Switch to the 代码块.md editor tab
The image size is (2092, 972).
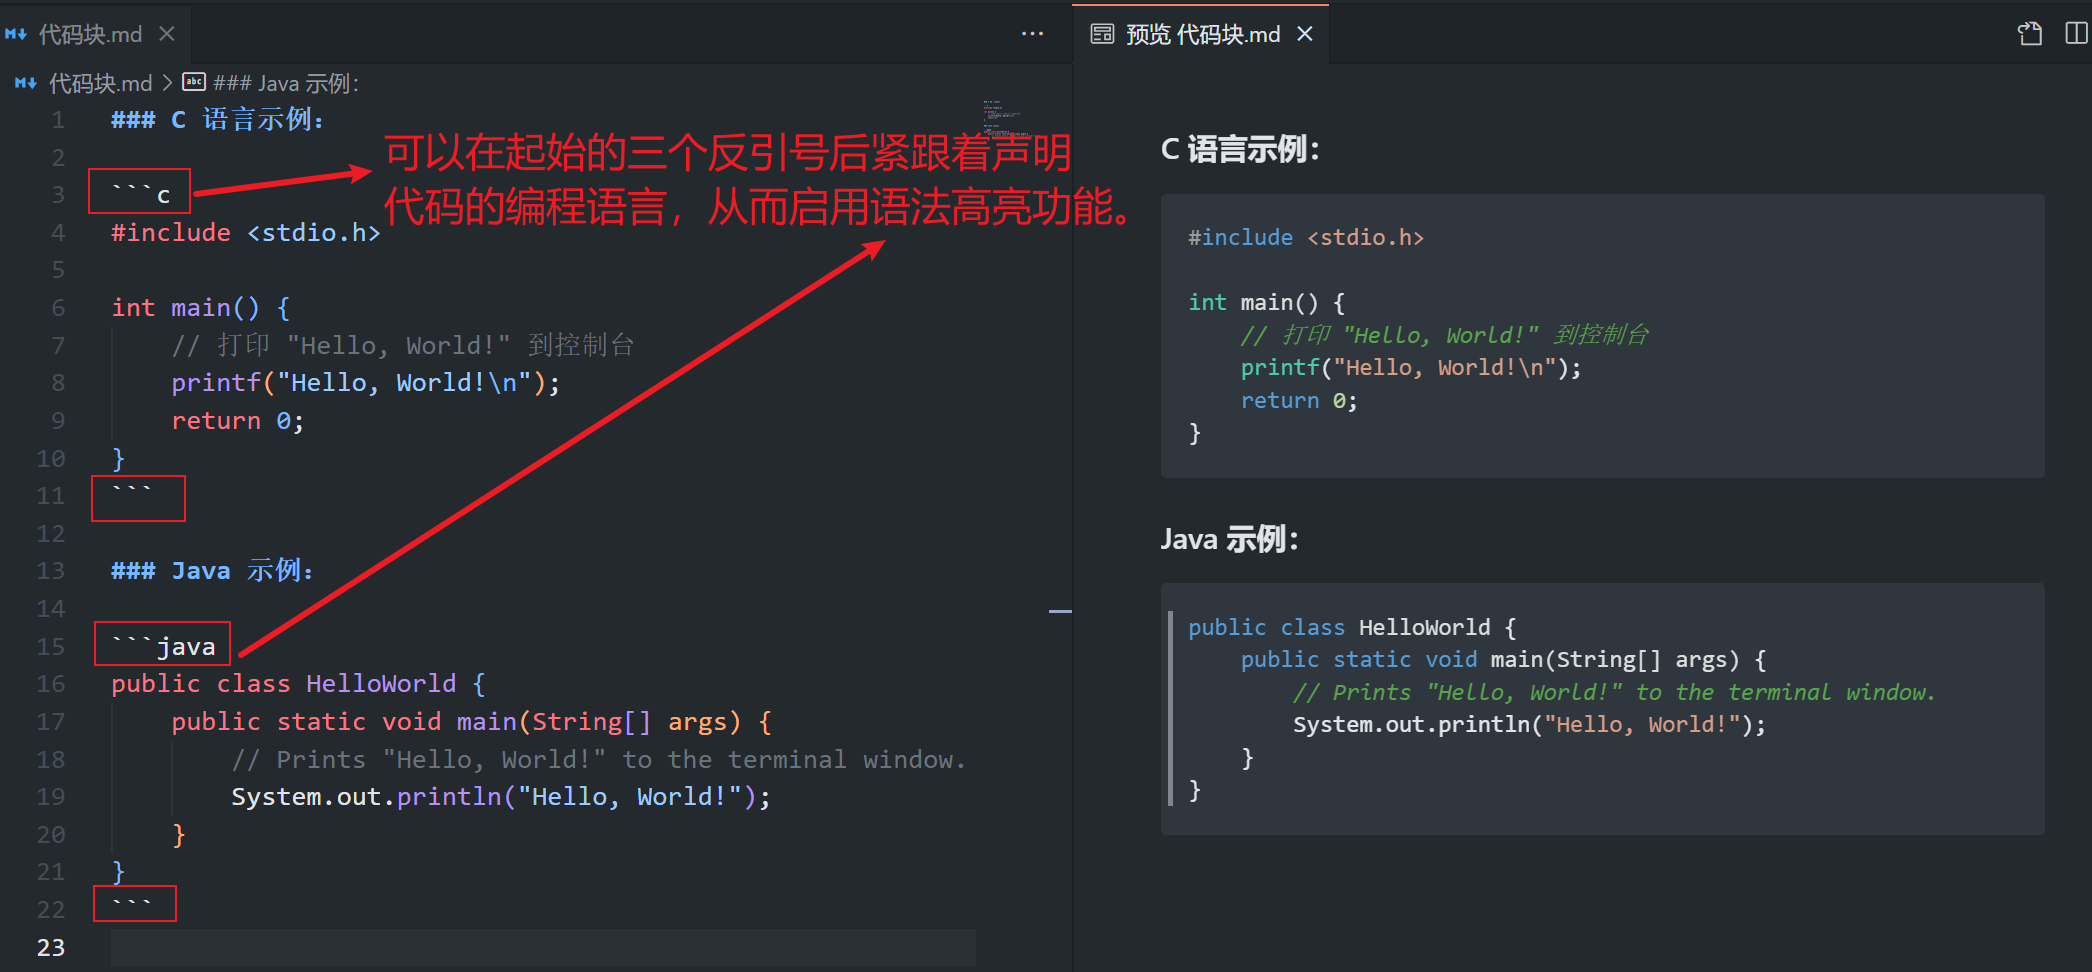point(91,34)
